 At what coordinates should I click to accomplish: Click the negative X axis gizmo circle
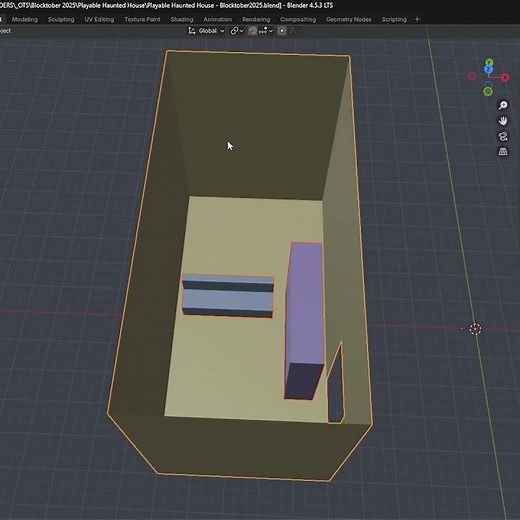point(472,76)
